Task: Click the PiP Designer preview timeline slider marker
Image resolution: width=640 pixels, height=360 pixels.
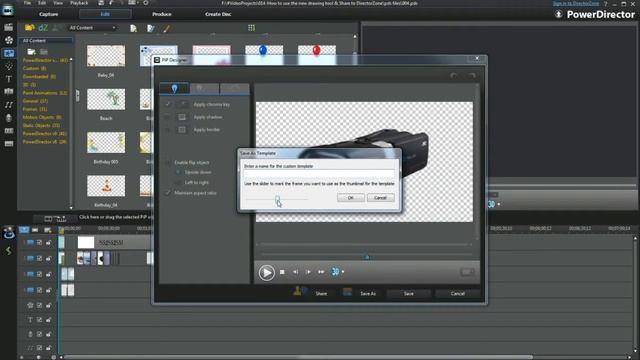Action: pyautogui.click(x=367, y=257)
